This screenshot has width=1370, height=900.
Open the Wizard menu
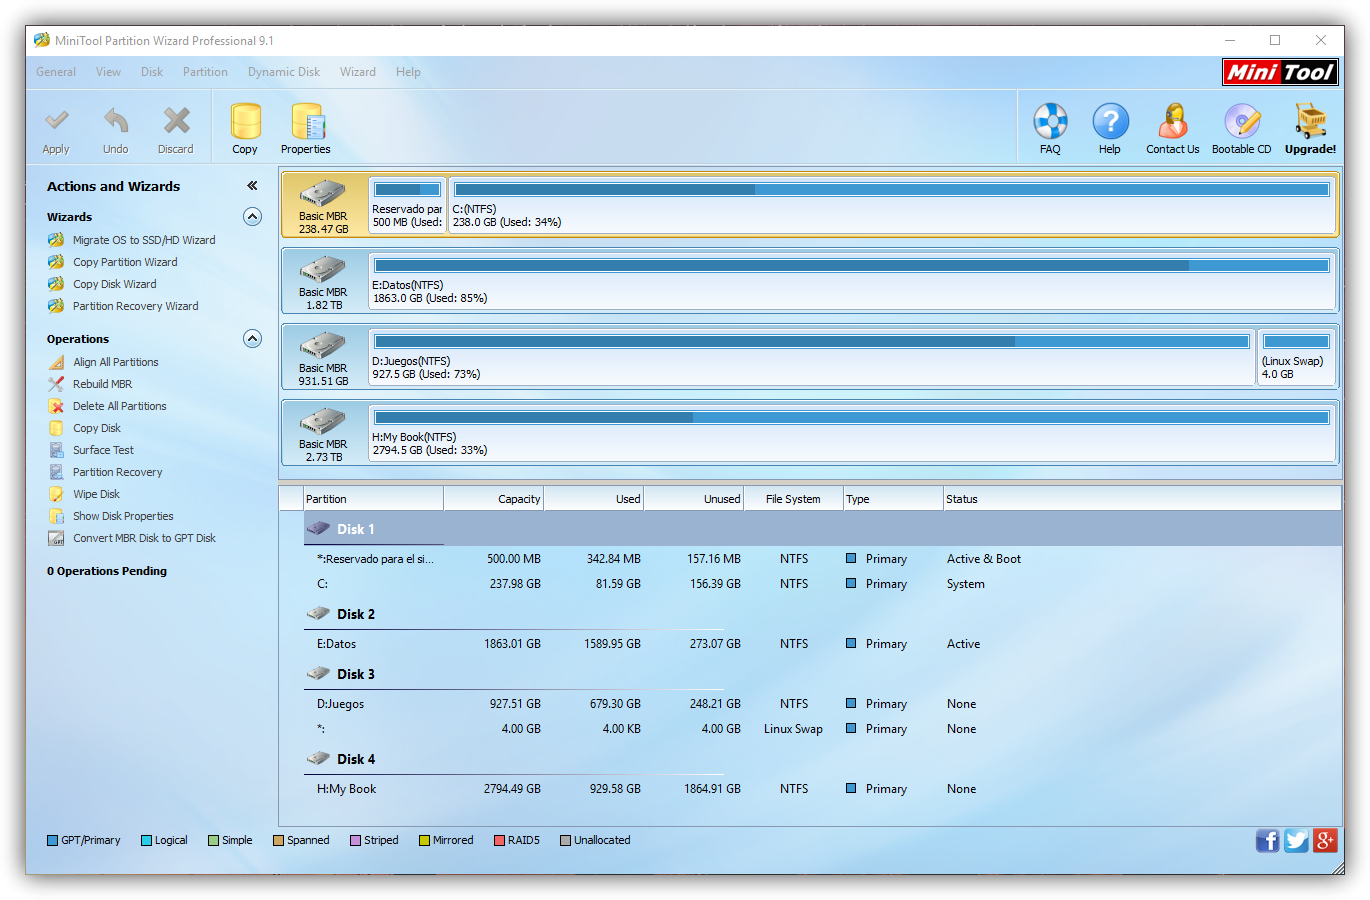point(358,72)
